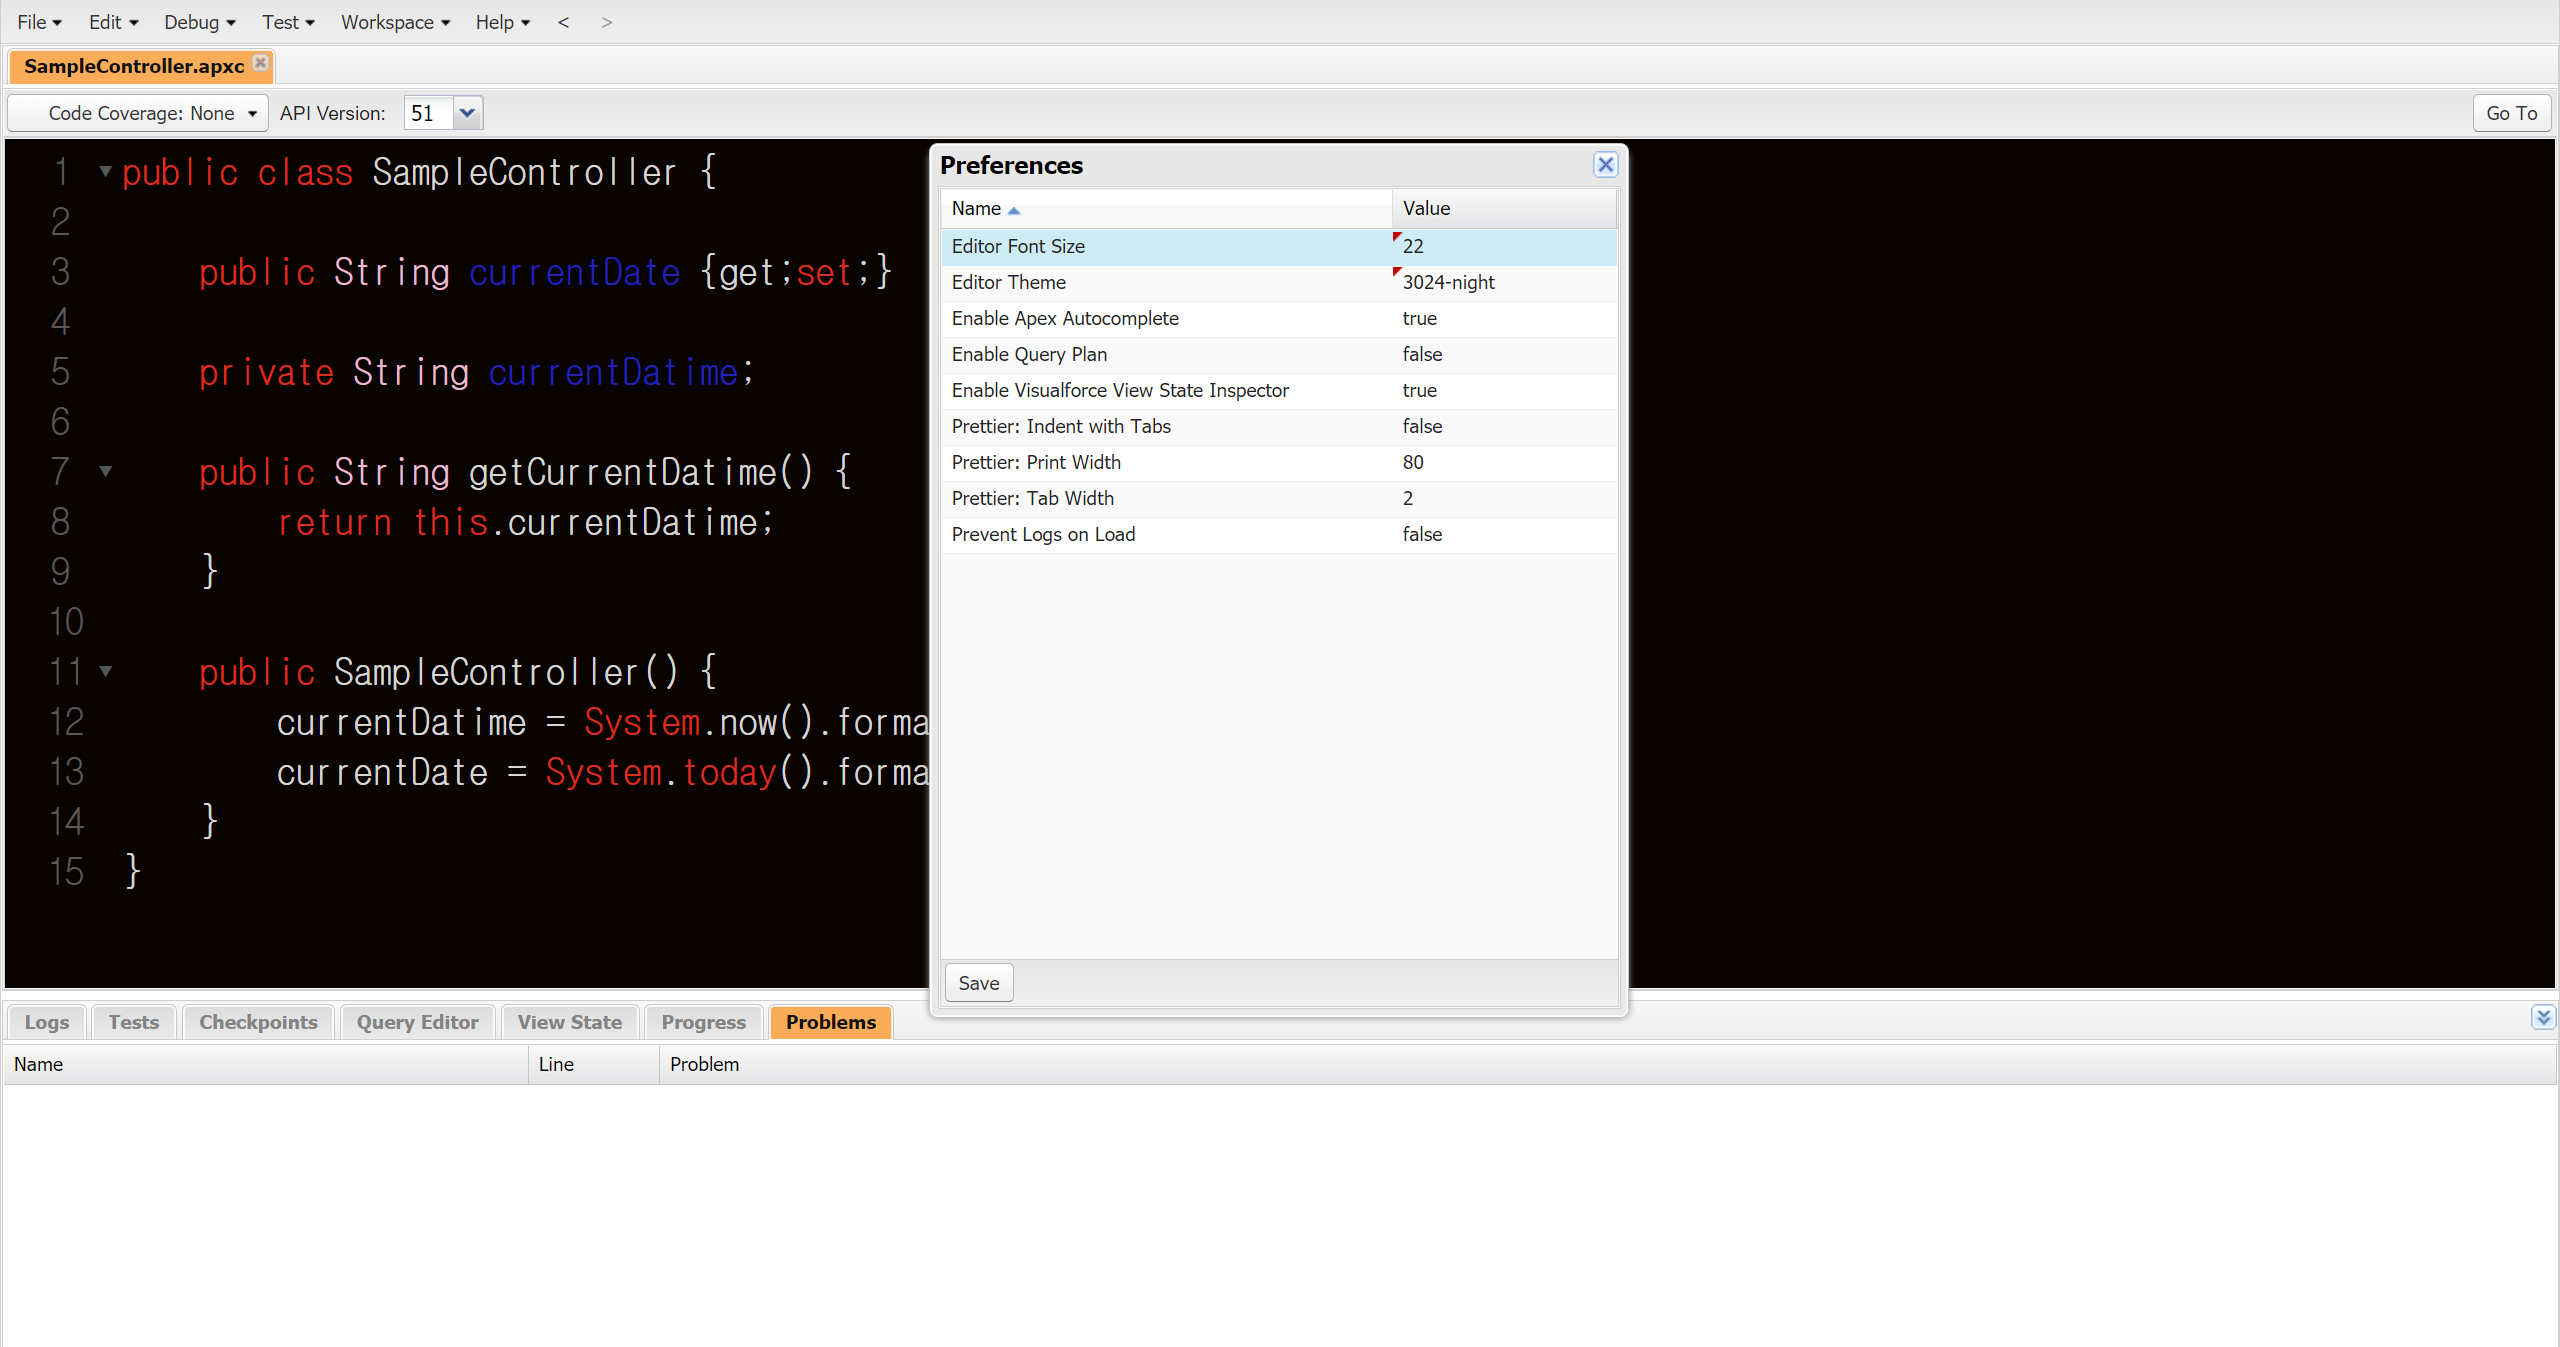
Task: Close the SampleController.apxc tab
Action: (x=260, y=63)
